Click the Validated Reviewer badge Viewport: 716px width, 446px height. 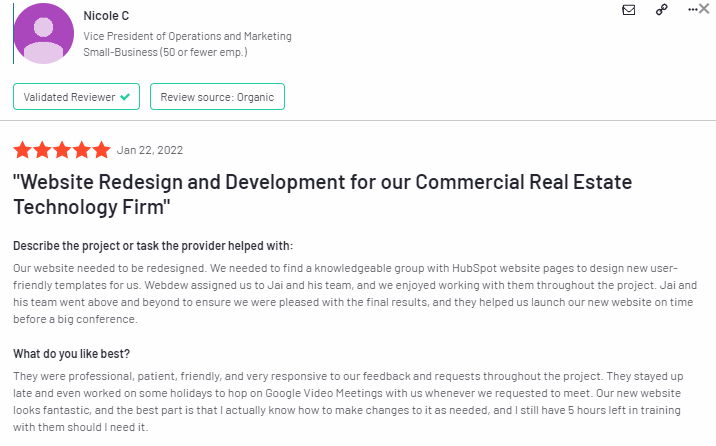76,97
